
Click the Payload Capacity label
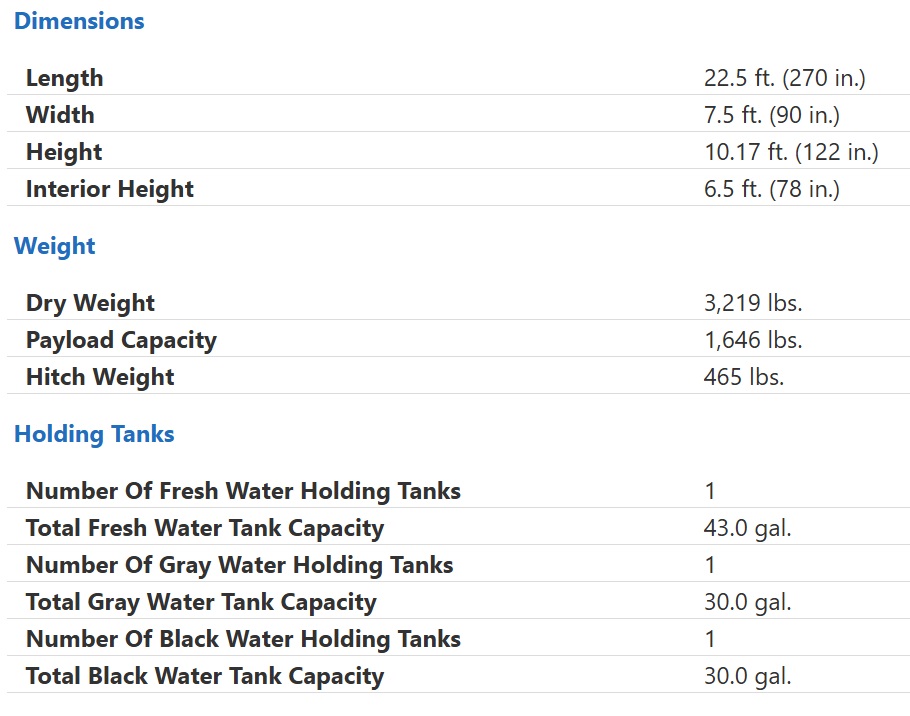(121, 340)
